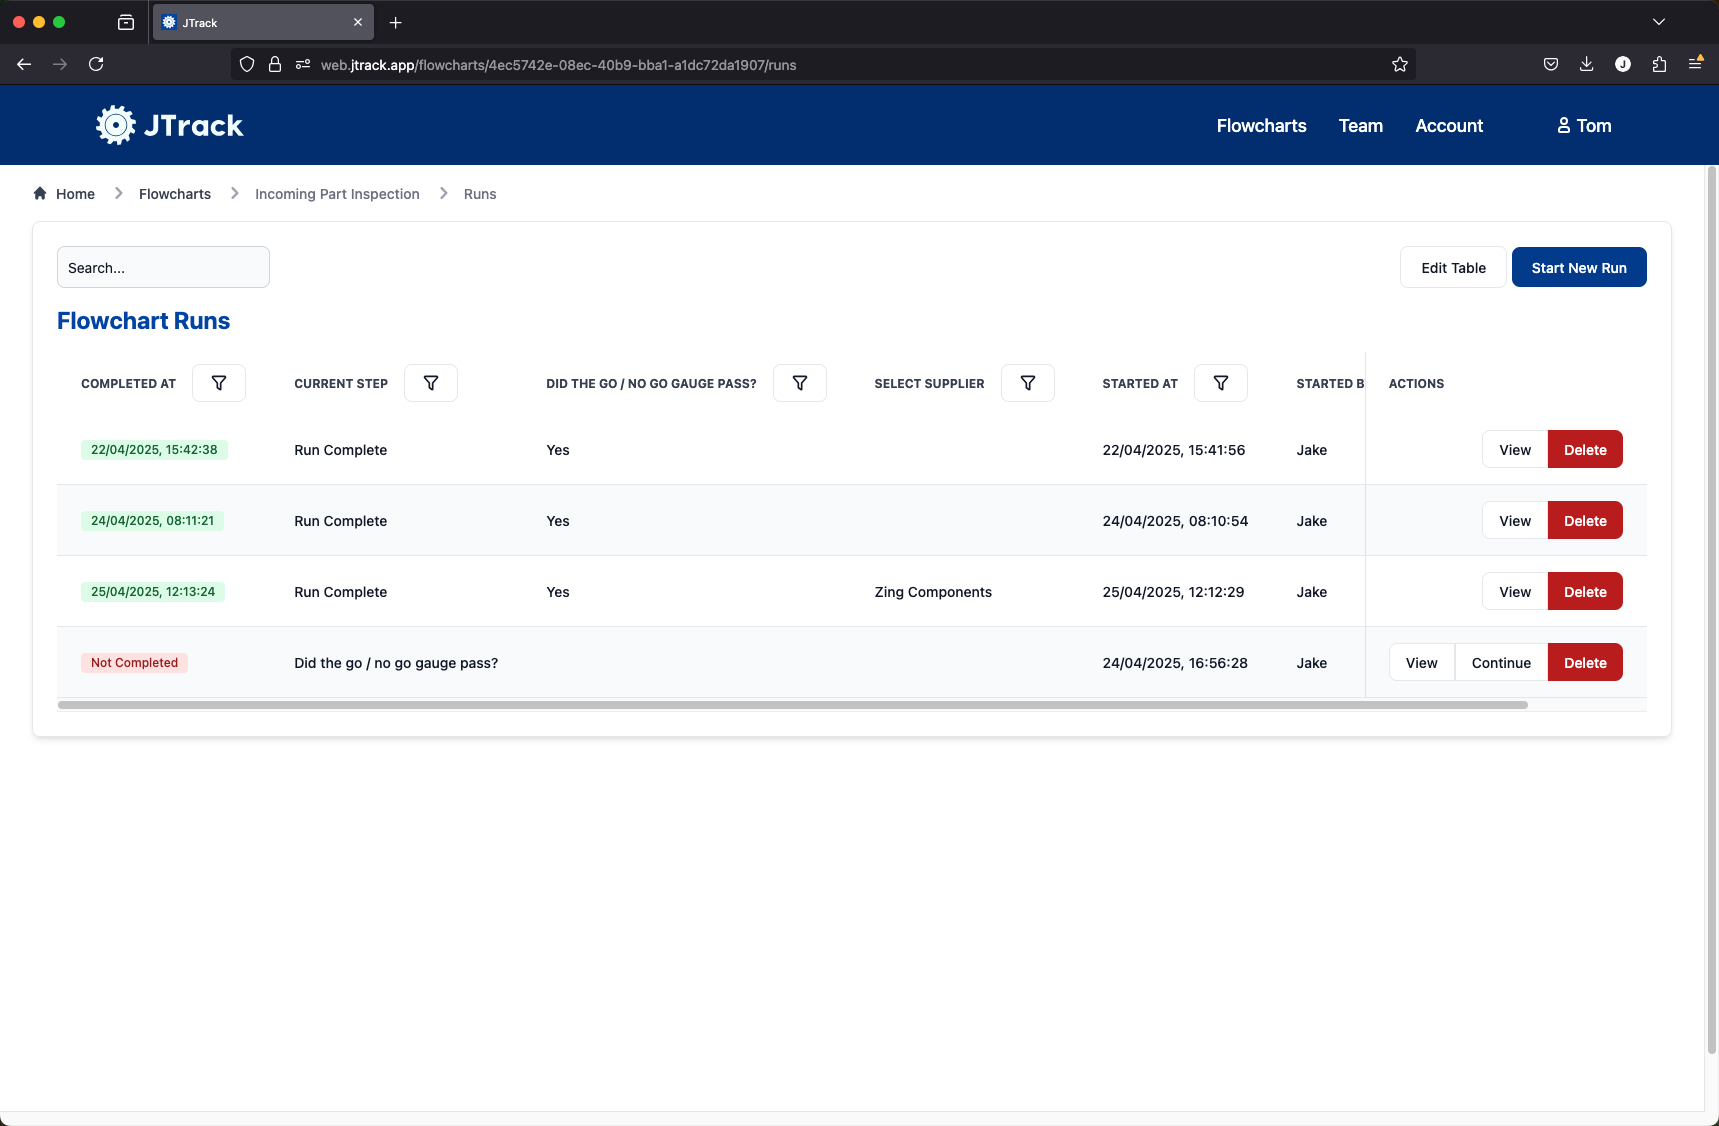Open the recent tabs view icon

(126, 22)
